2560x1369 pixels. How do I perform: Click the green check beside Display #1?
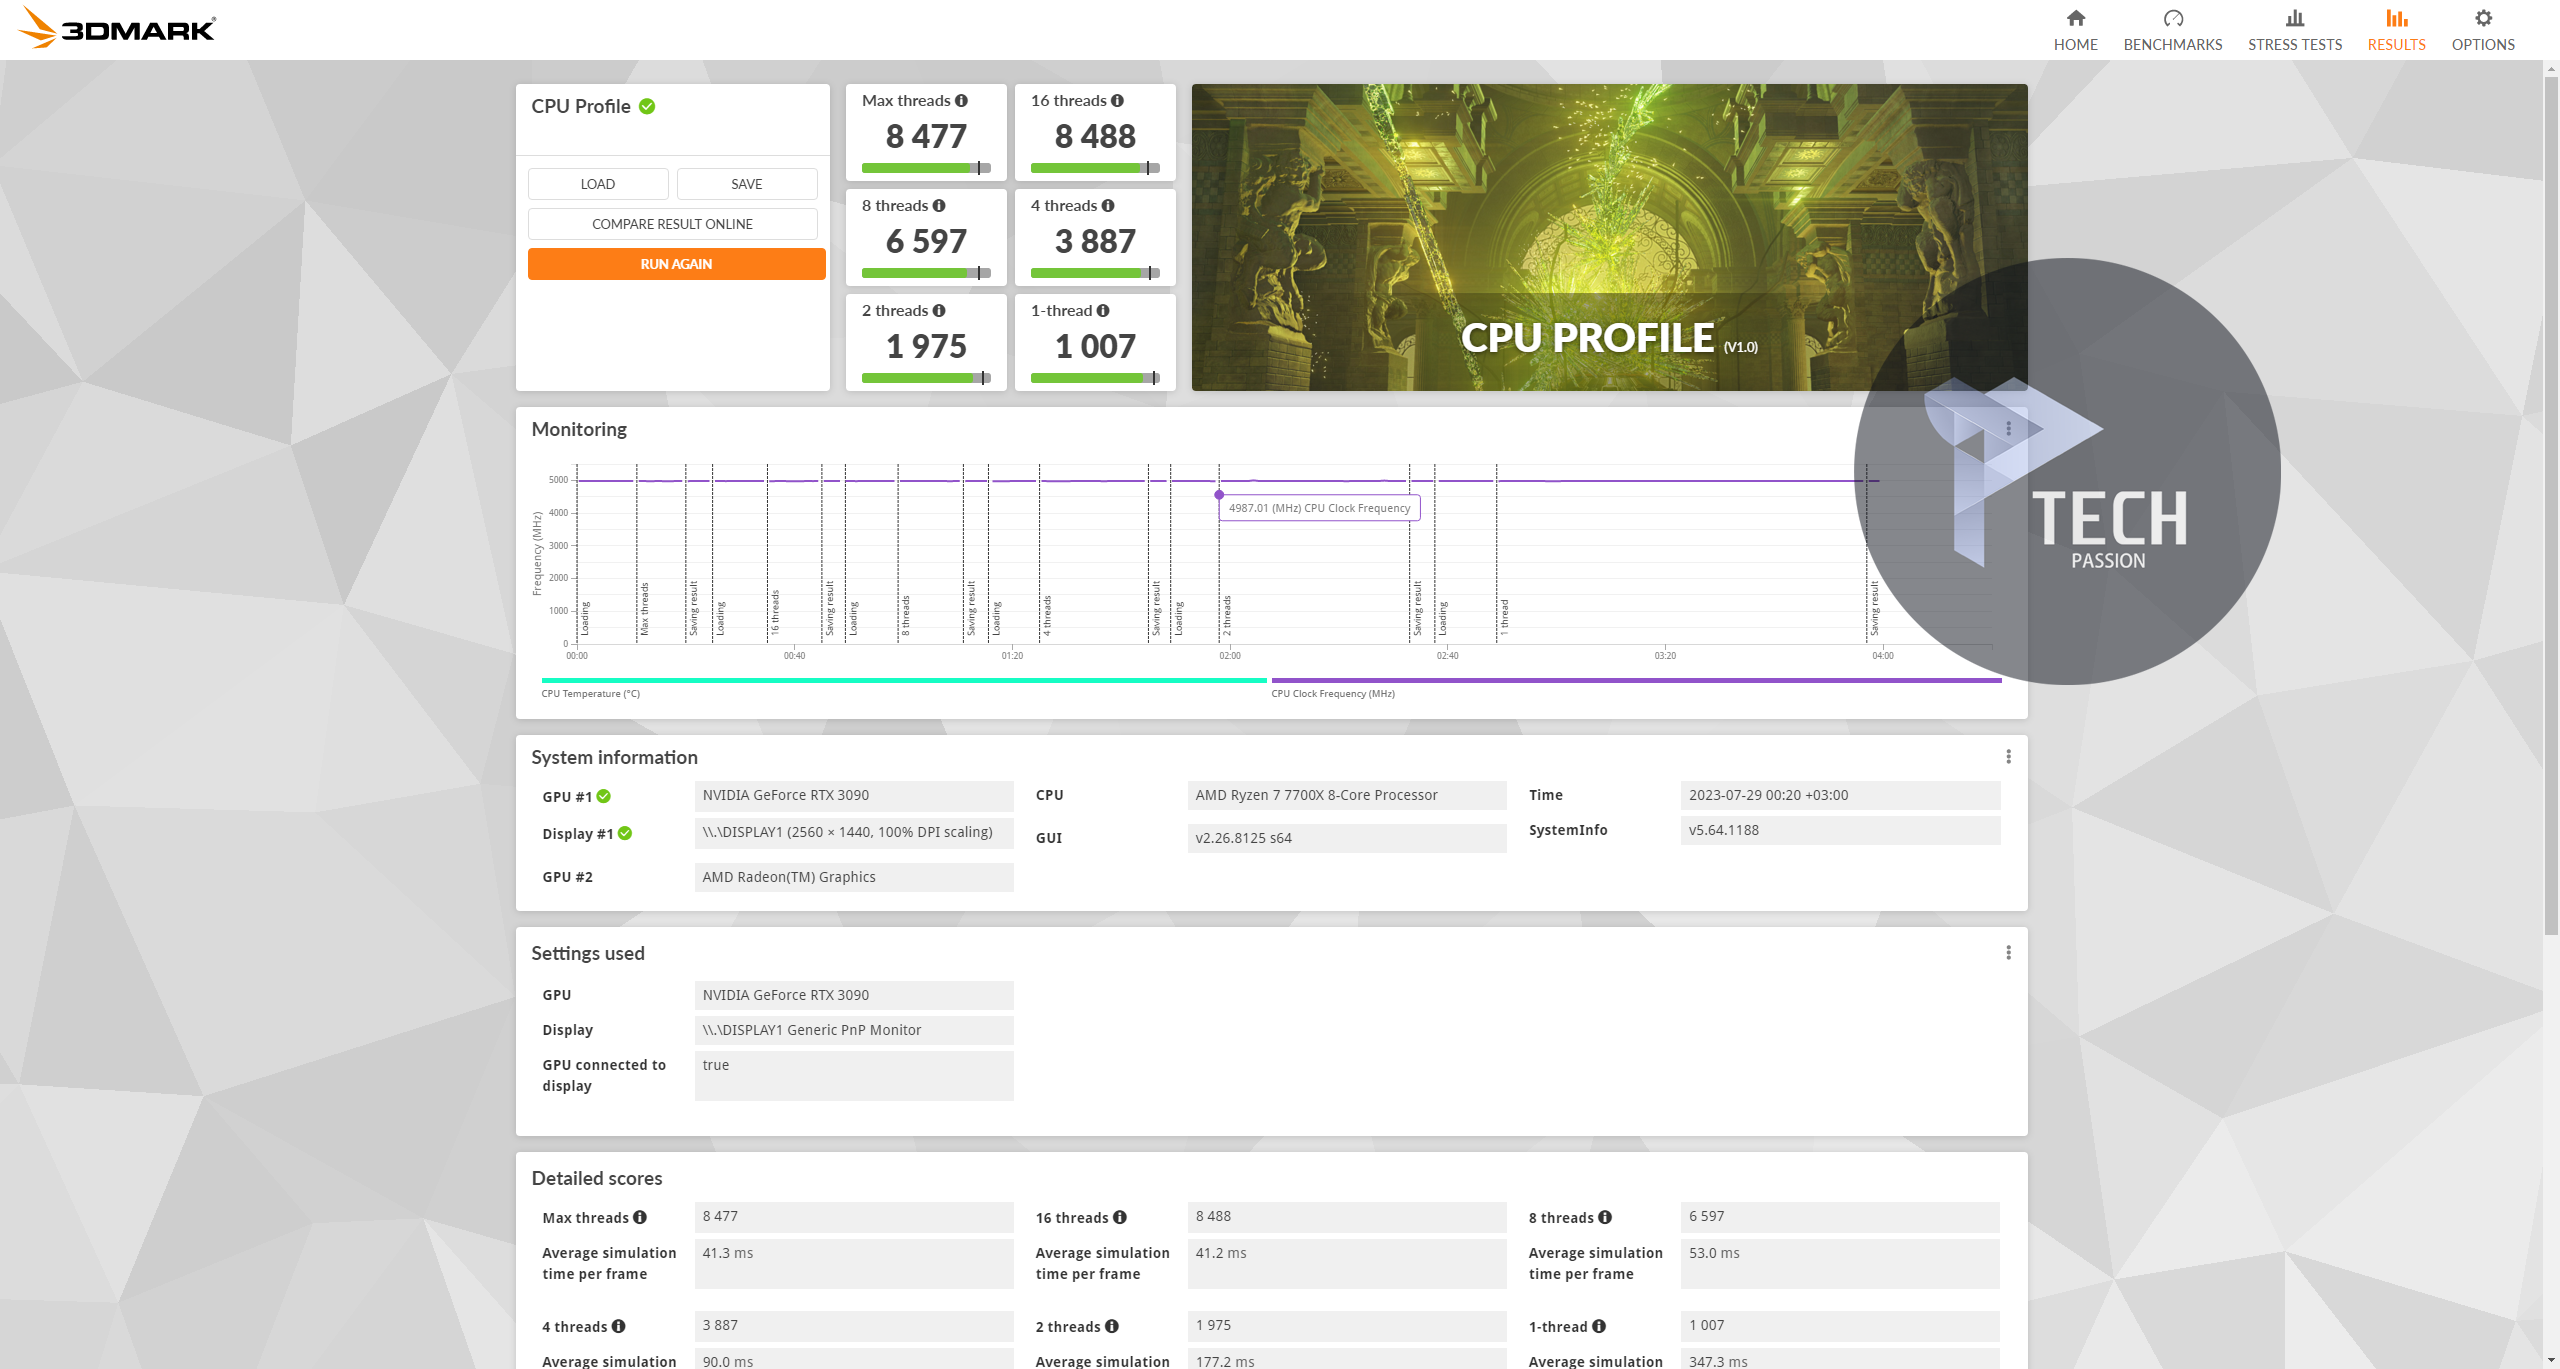click(x=625, y=833)
